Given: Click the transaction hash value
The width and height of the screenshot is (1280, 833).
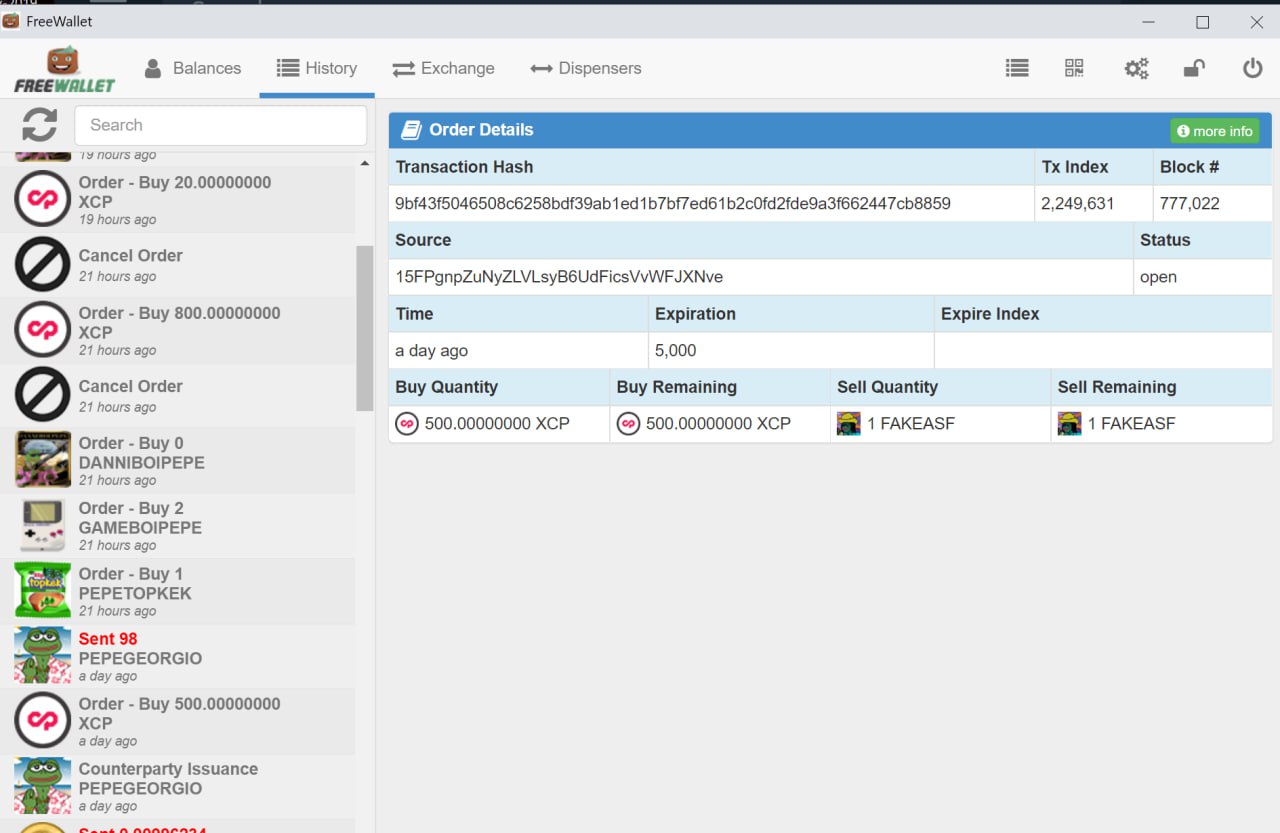Looking at the screenshot, I should 673,203.
